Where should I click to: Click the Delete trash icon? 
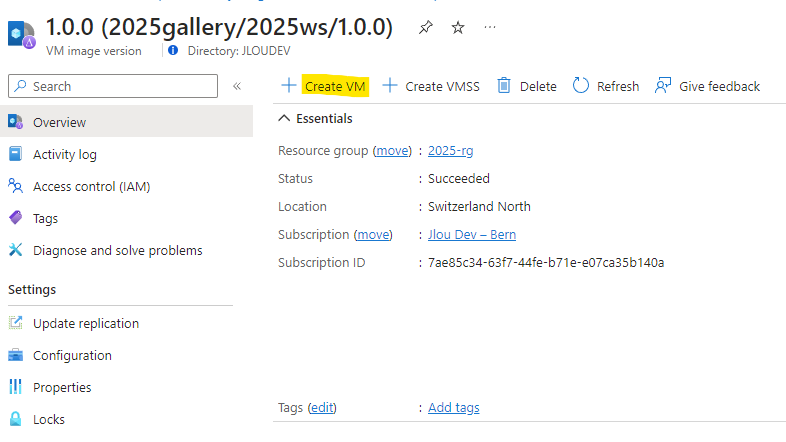tap(504, 86)
